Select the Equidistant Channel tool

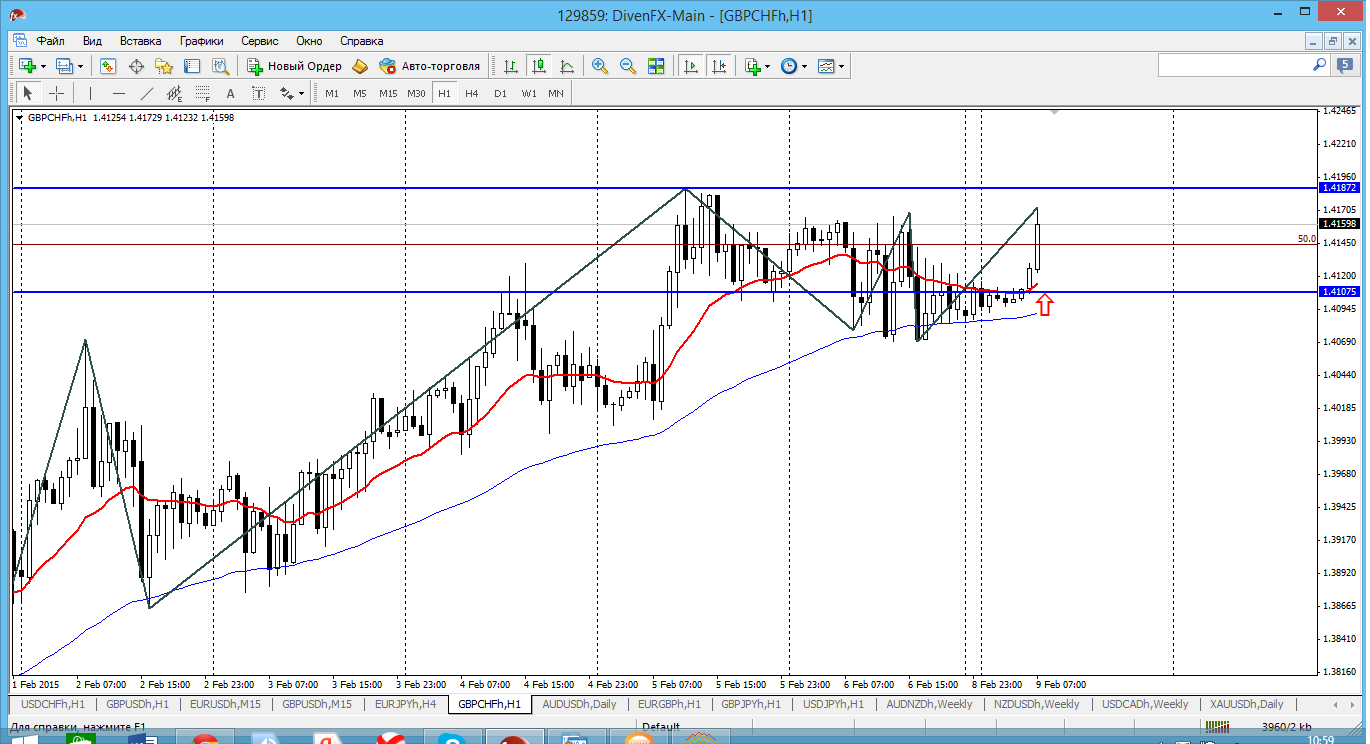tap(175, 93)
